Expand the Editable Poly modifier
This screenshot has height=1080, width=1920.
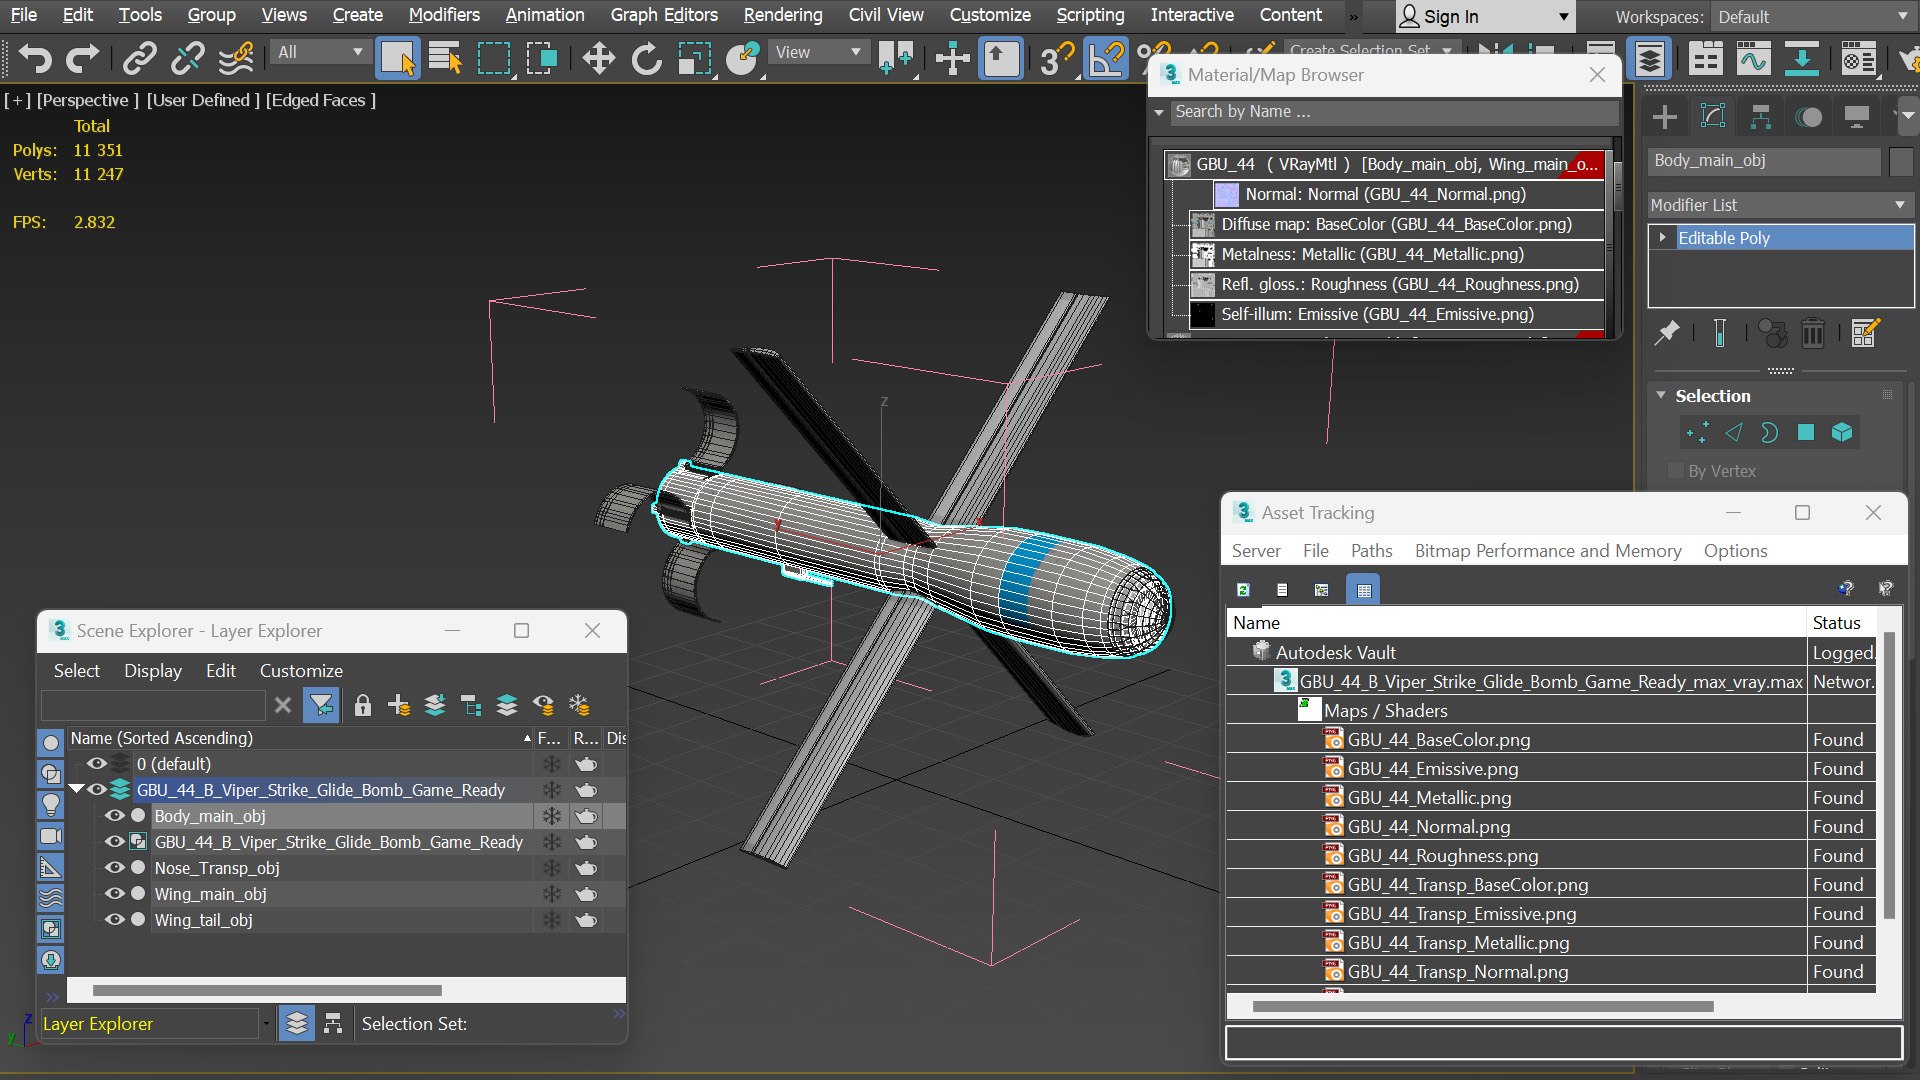1663,238
